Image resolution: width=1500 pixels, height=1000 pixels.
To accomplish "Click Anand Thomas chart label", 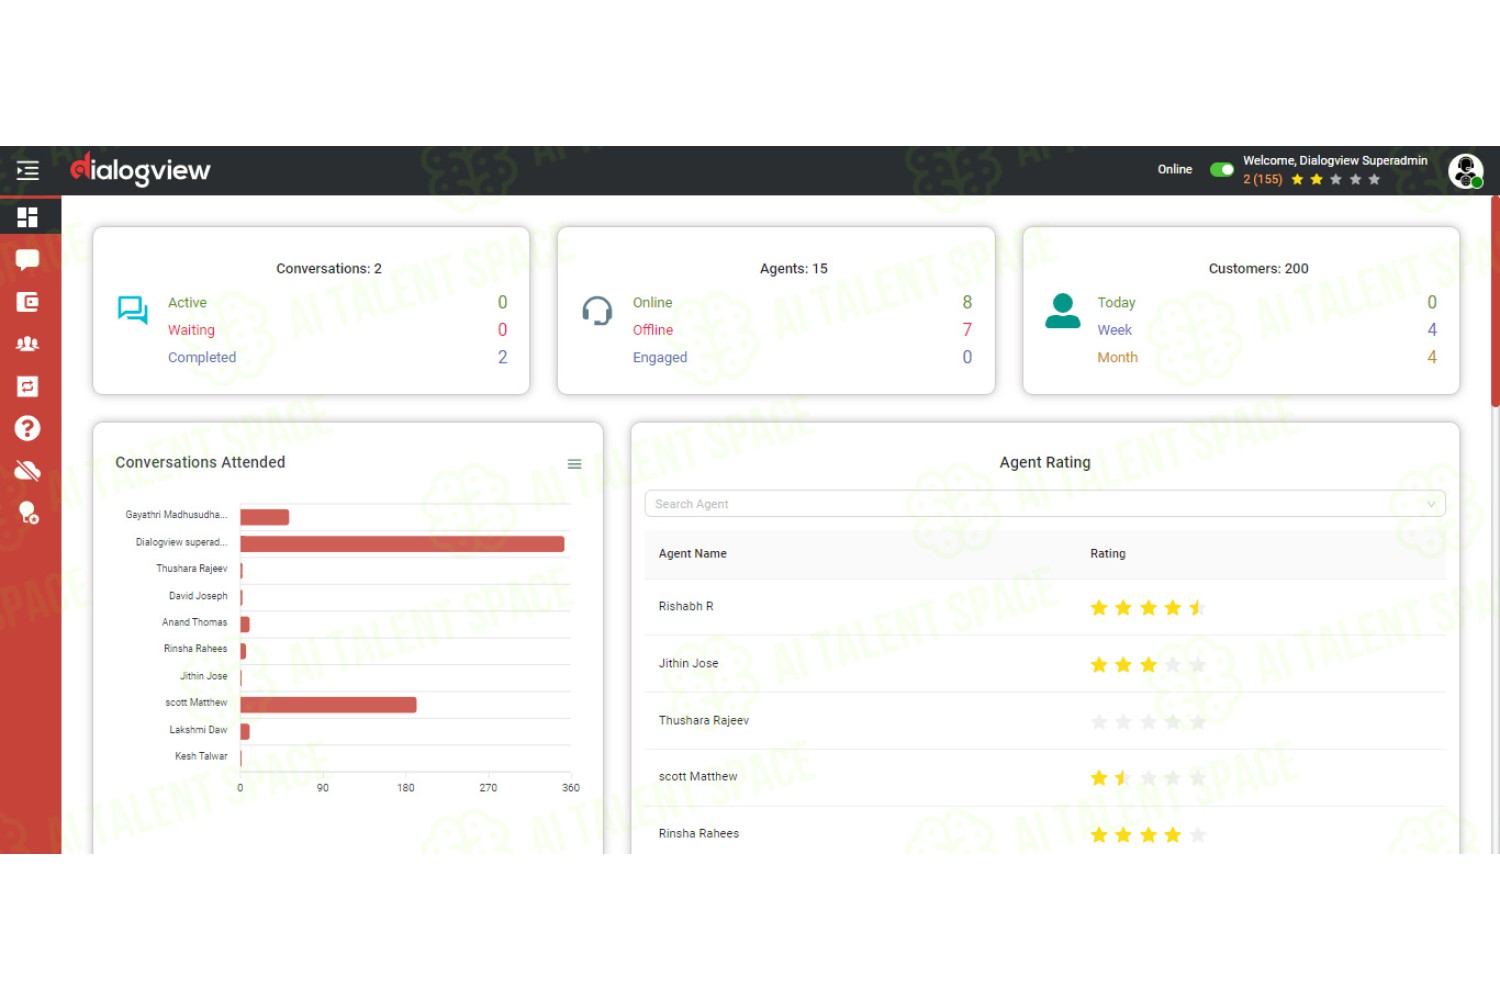I will (194, 623).
